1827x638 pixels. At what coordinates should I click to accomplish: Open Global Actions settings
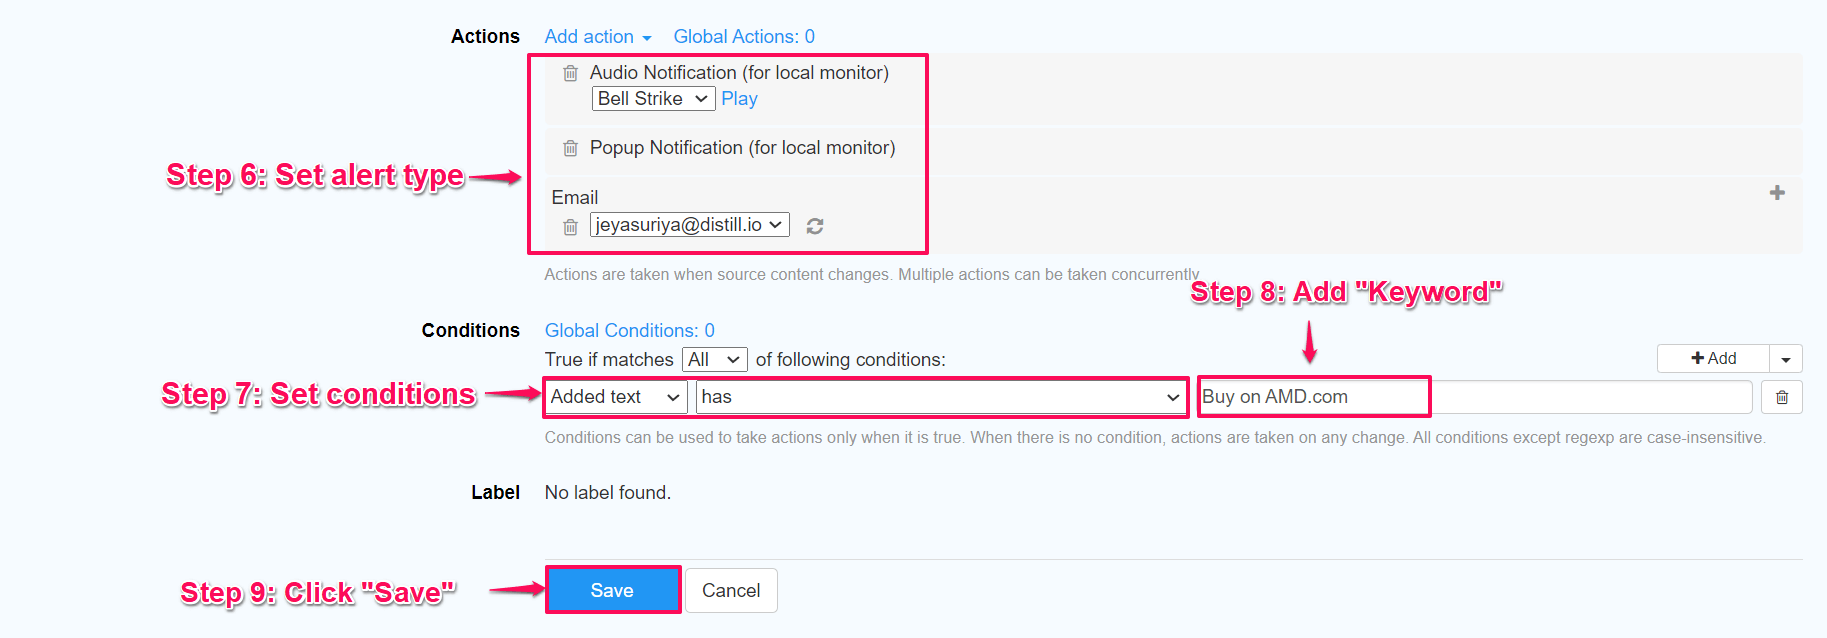(x=743, y=36)
